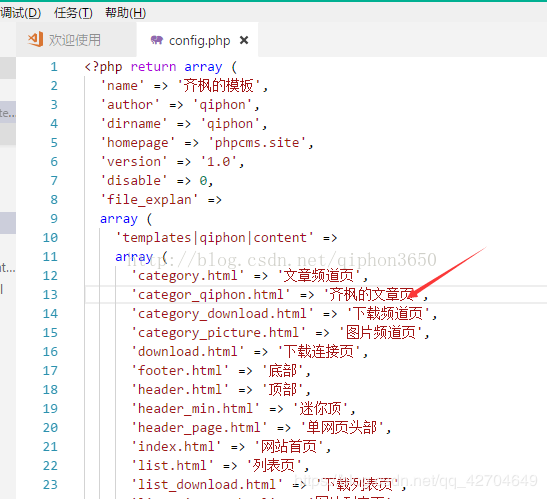Click line number 23 in gutter
This screenshot has width=547, height=499.
50,484
